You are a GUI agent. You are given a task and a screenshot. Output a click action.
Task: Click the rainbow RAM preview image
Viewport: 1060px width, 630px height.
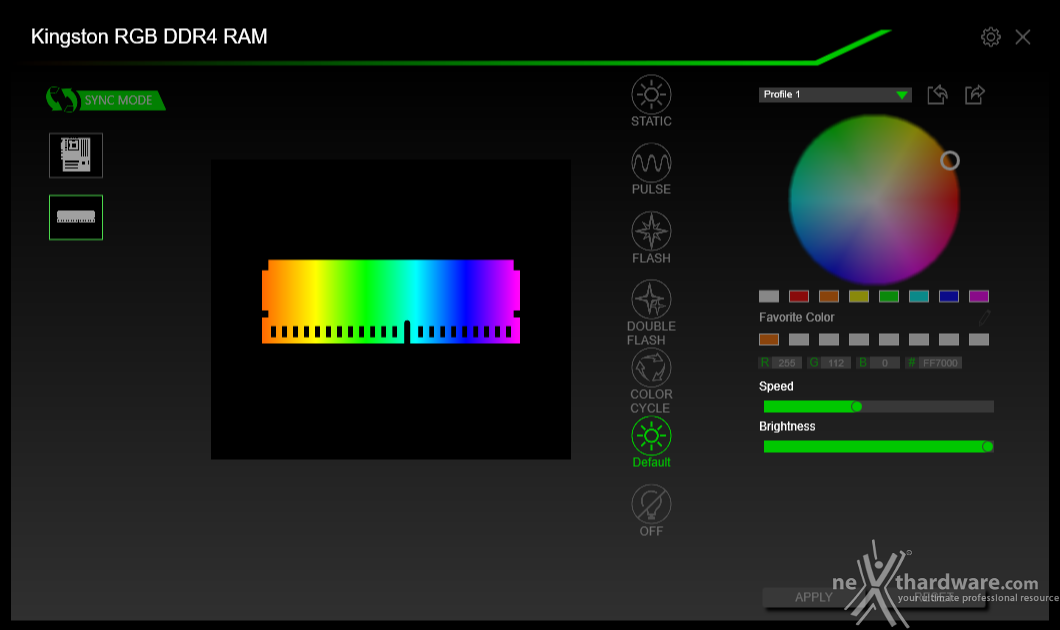coord(391,301)
